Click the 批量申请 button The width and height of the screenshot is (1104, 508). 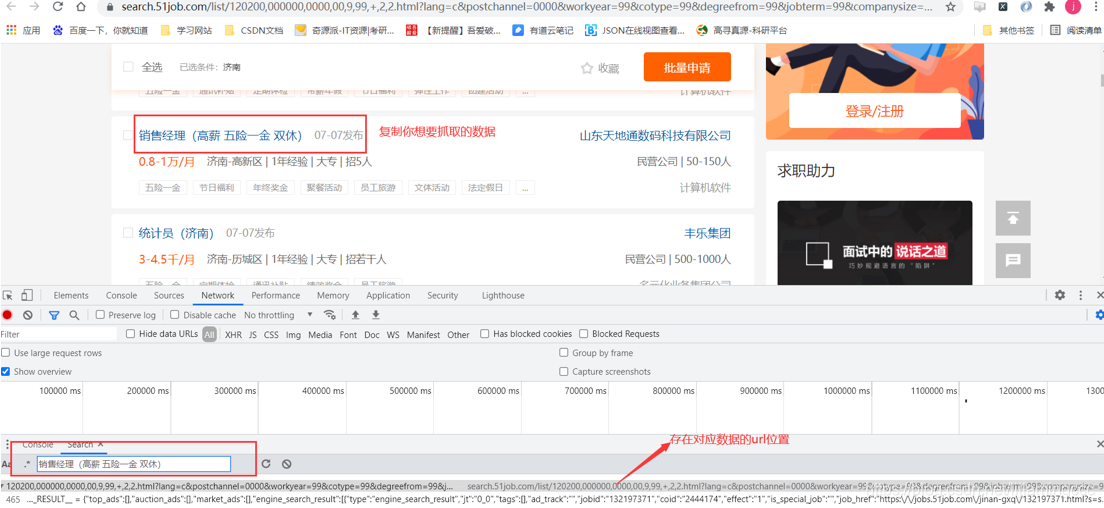point(687,67)
